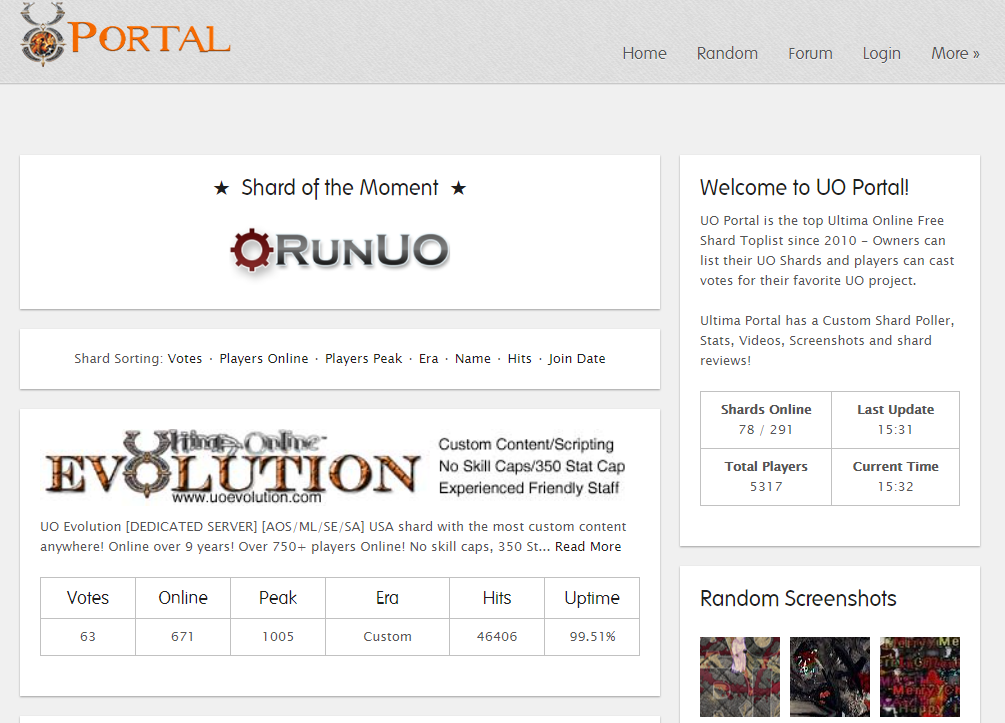Sort shards by Name
The height and width of the screenshot is (723, 1005).
click(x=472, y=358)
